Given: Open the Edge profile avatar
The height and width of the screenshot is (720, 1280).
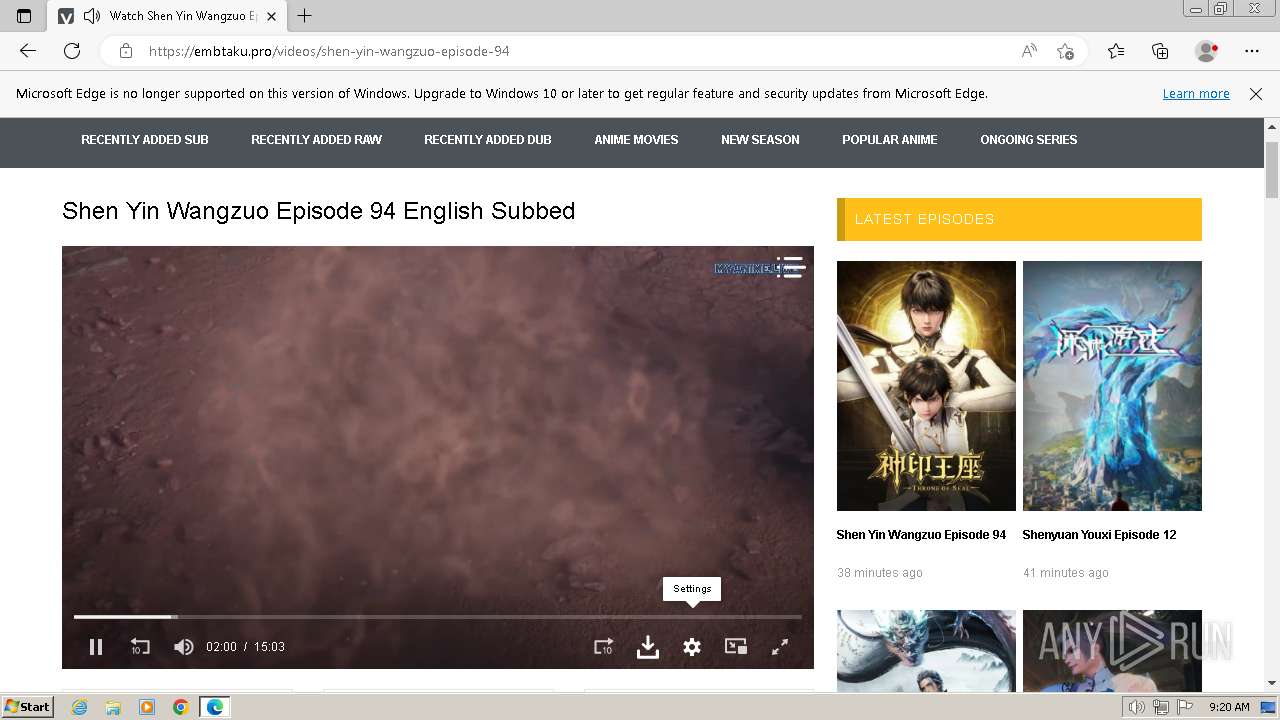Looking at the screenshot, I should (1206, 51).
